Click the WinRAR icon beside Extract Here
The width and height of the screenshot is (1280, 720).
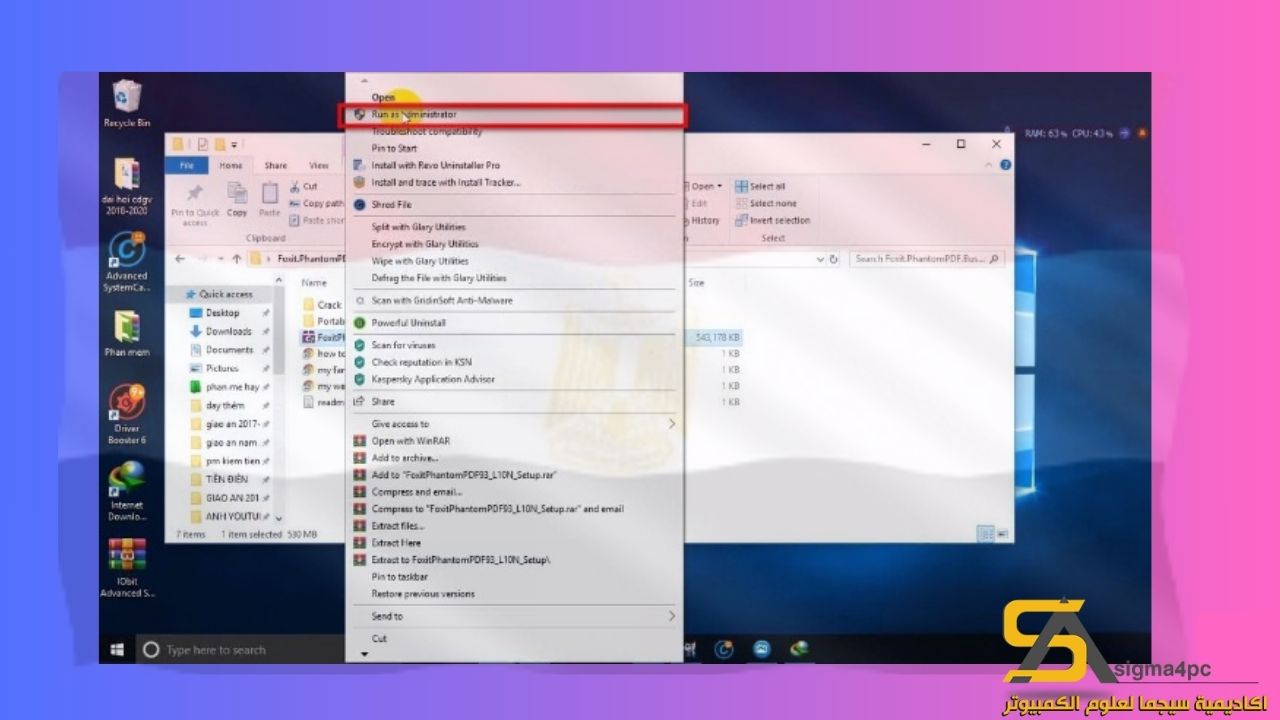pos(359,543)
